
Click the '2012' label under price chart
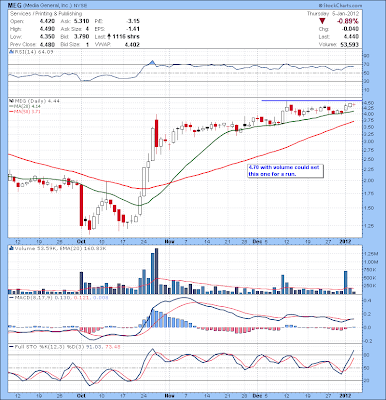click(345, 241)
